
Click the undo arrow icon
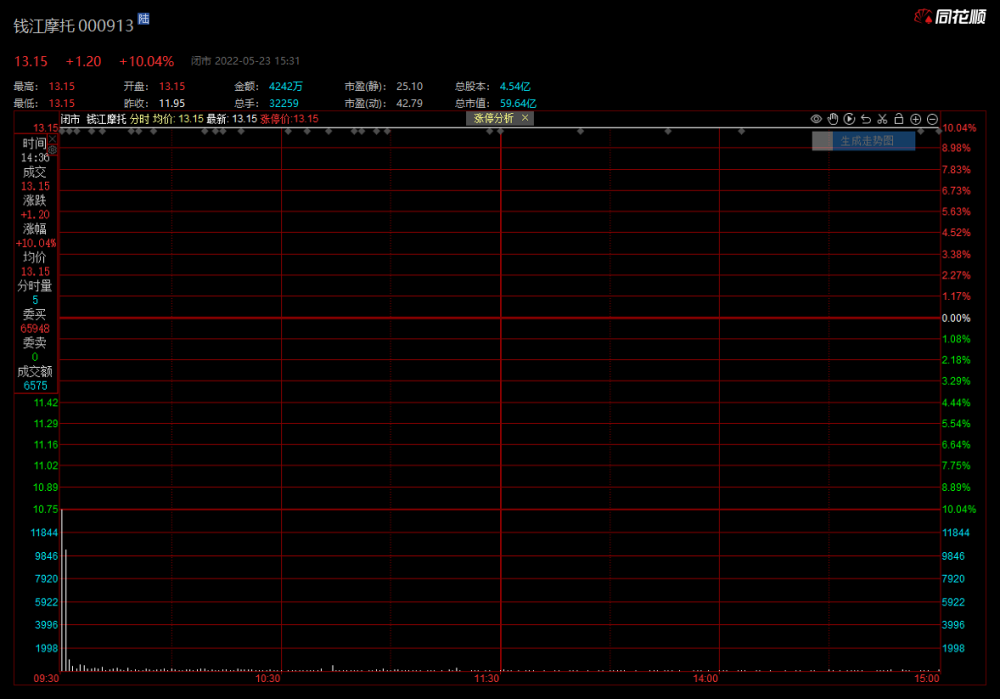coord(865,119)
